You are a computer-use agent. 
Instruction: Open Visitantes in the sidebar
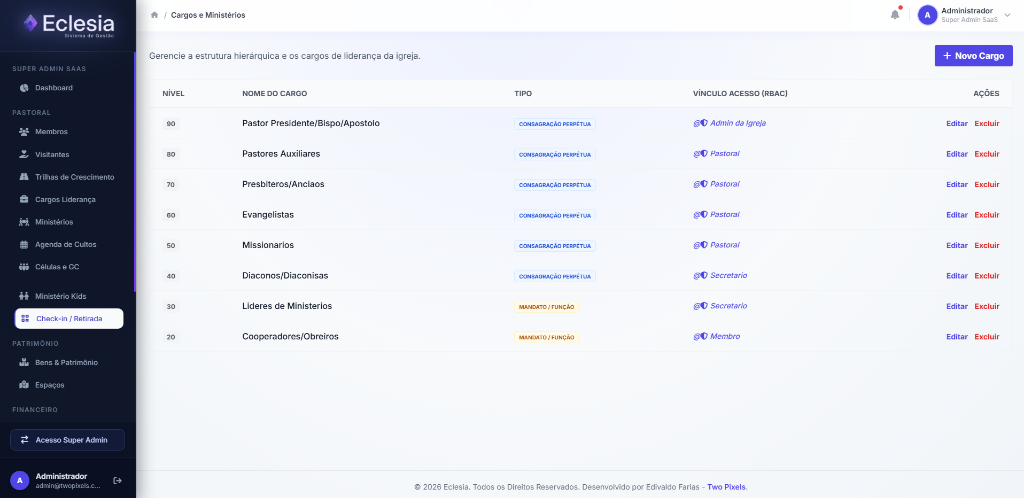click(52, 155)
